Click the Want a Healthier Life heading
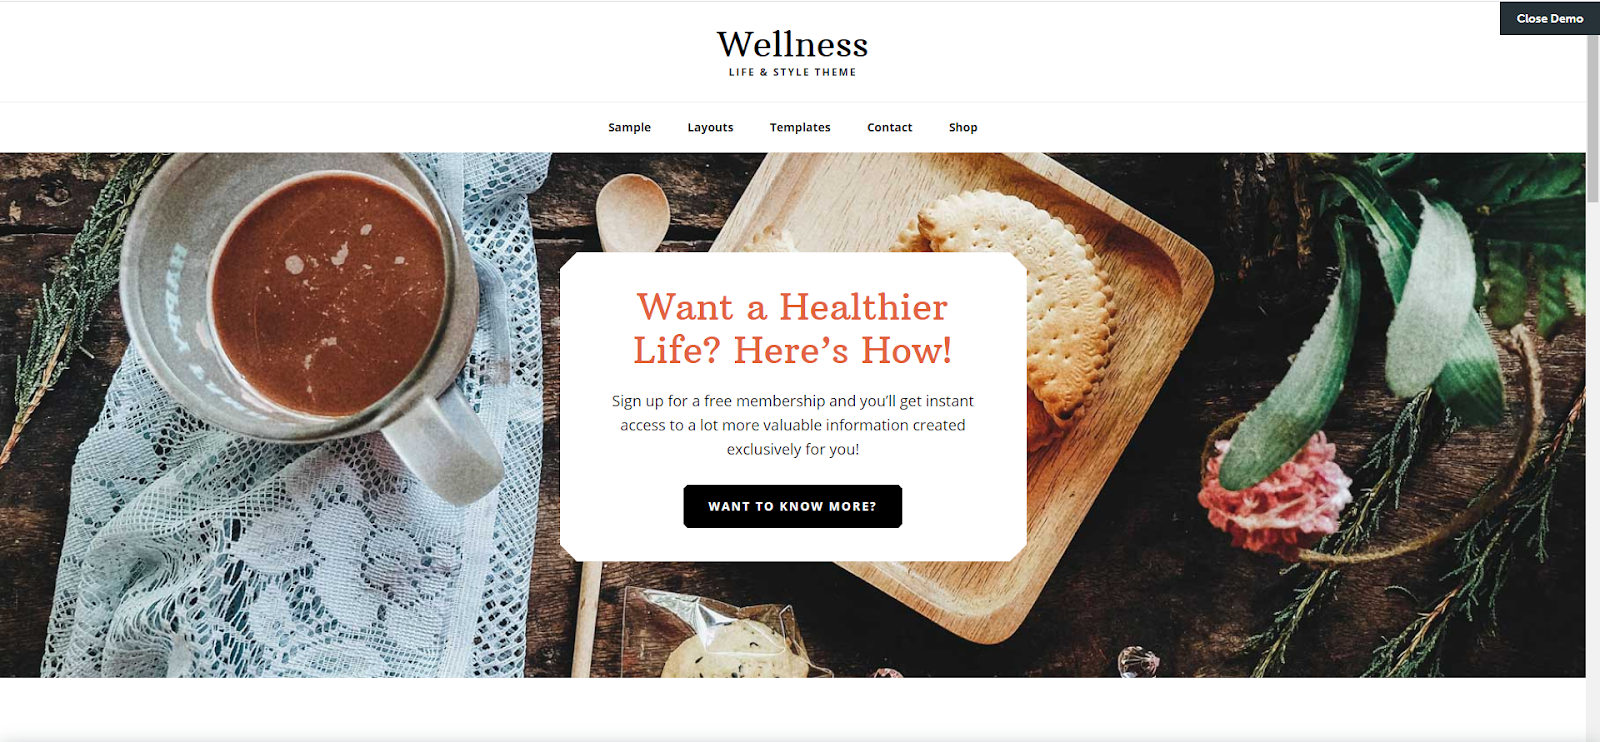The image size is (1600, 742). click(x=792, y=328)
